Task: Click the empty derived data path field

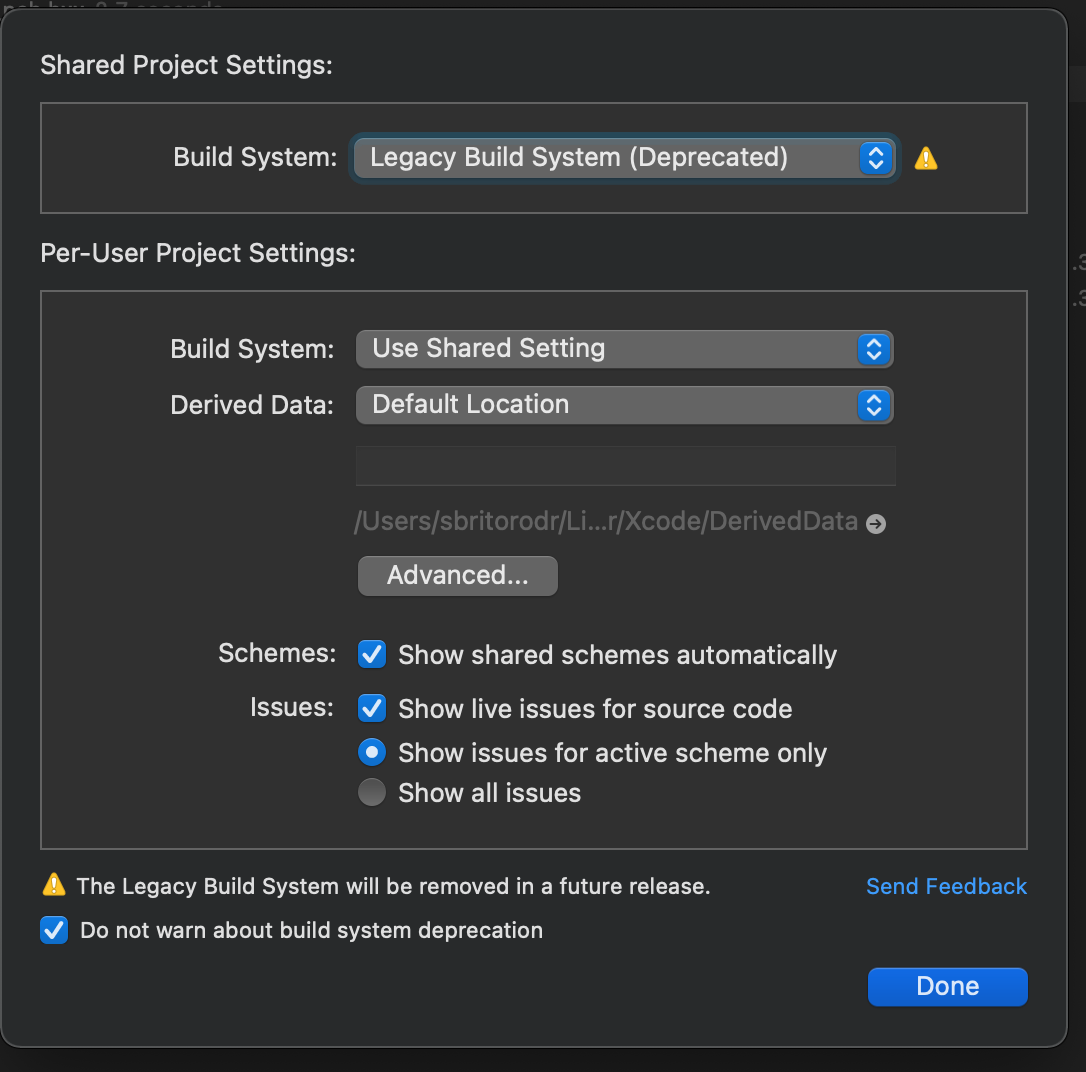Action: click(625, 465)
